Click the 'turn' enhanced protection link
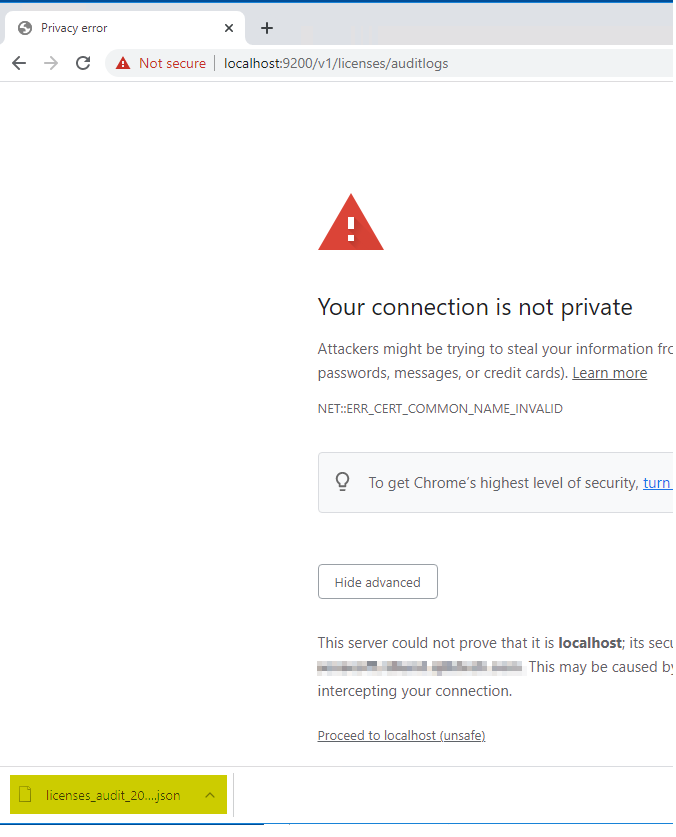 pos(657,482)
